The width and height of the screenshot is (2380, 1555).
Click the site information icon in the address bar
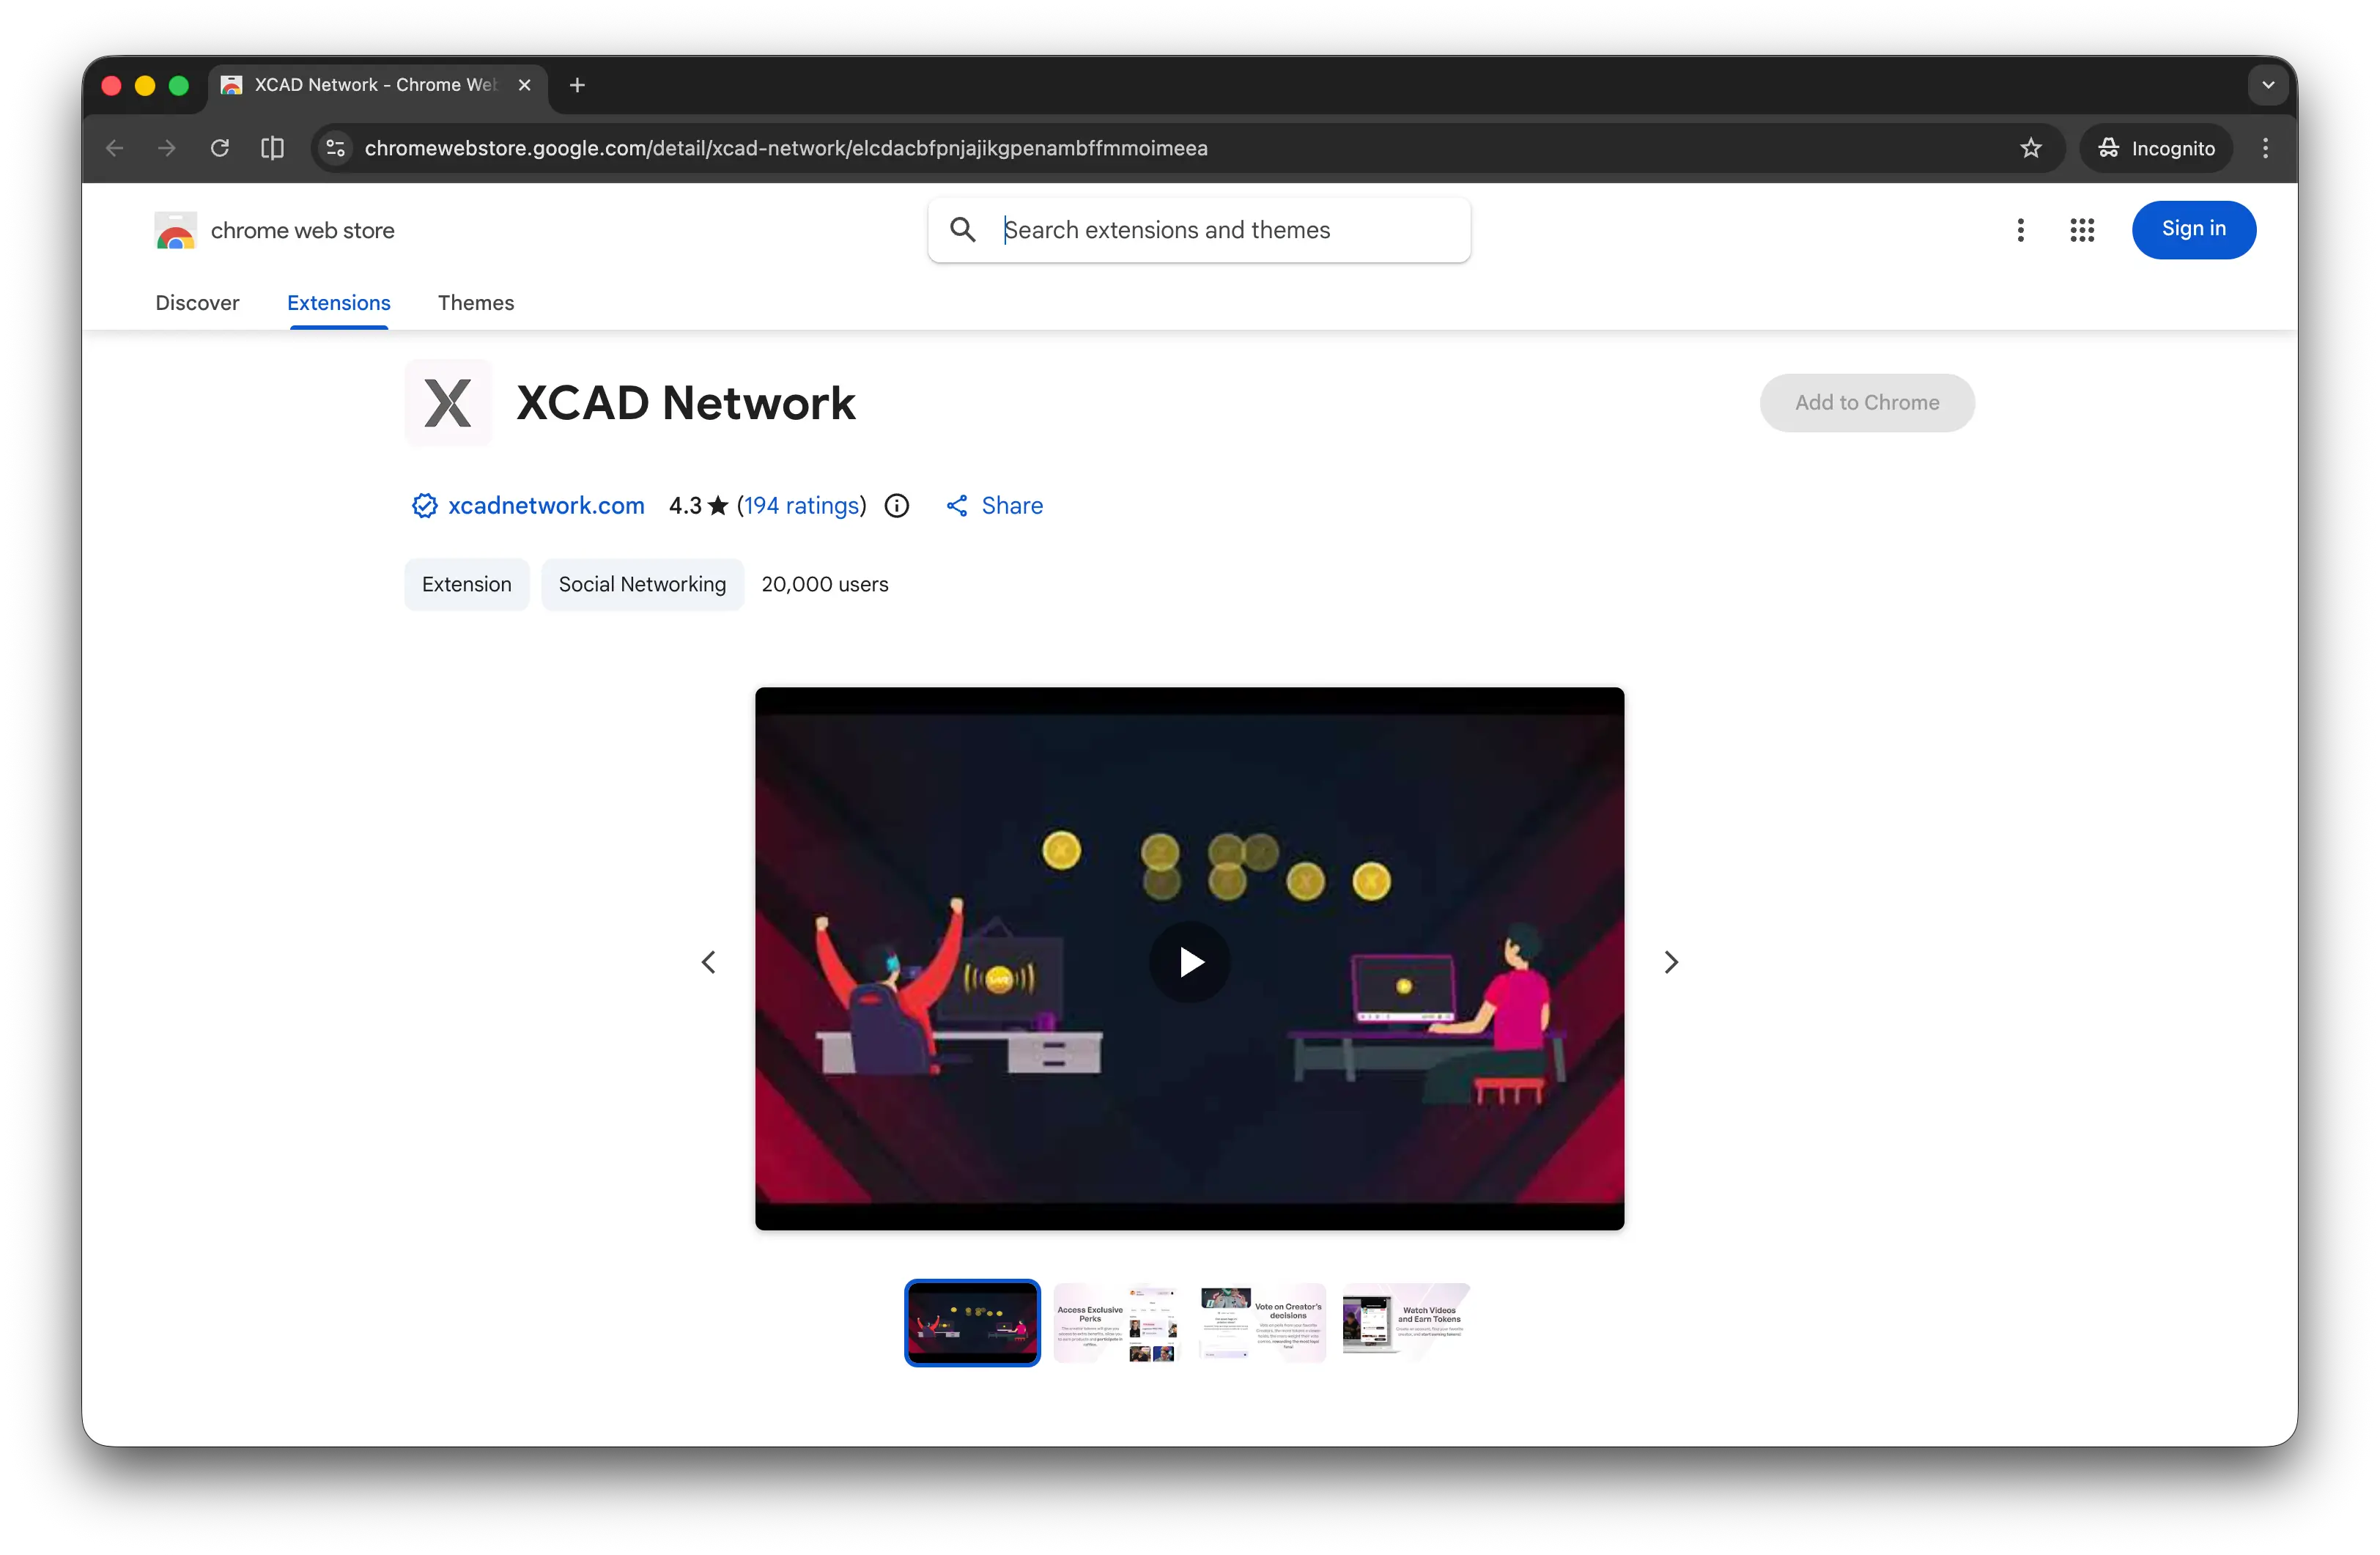(336, 148)
